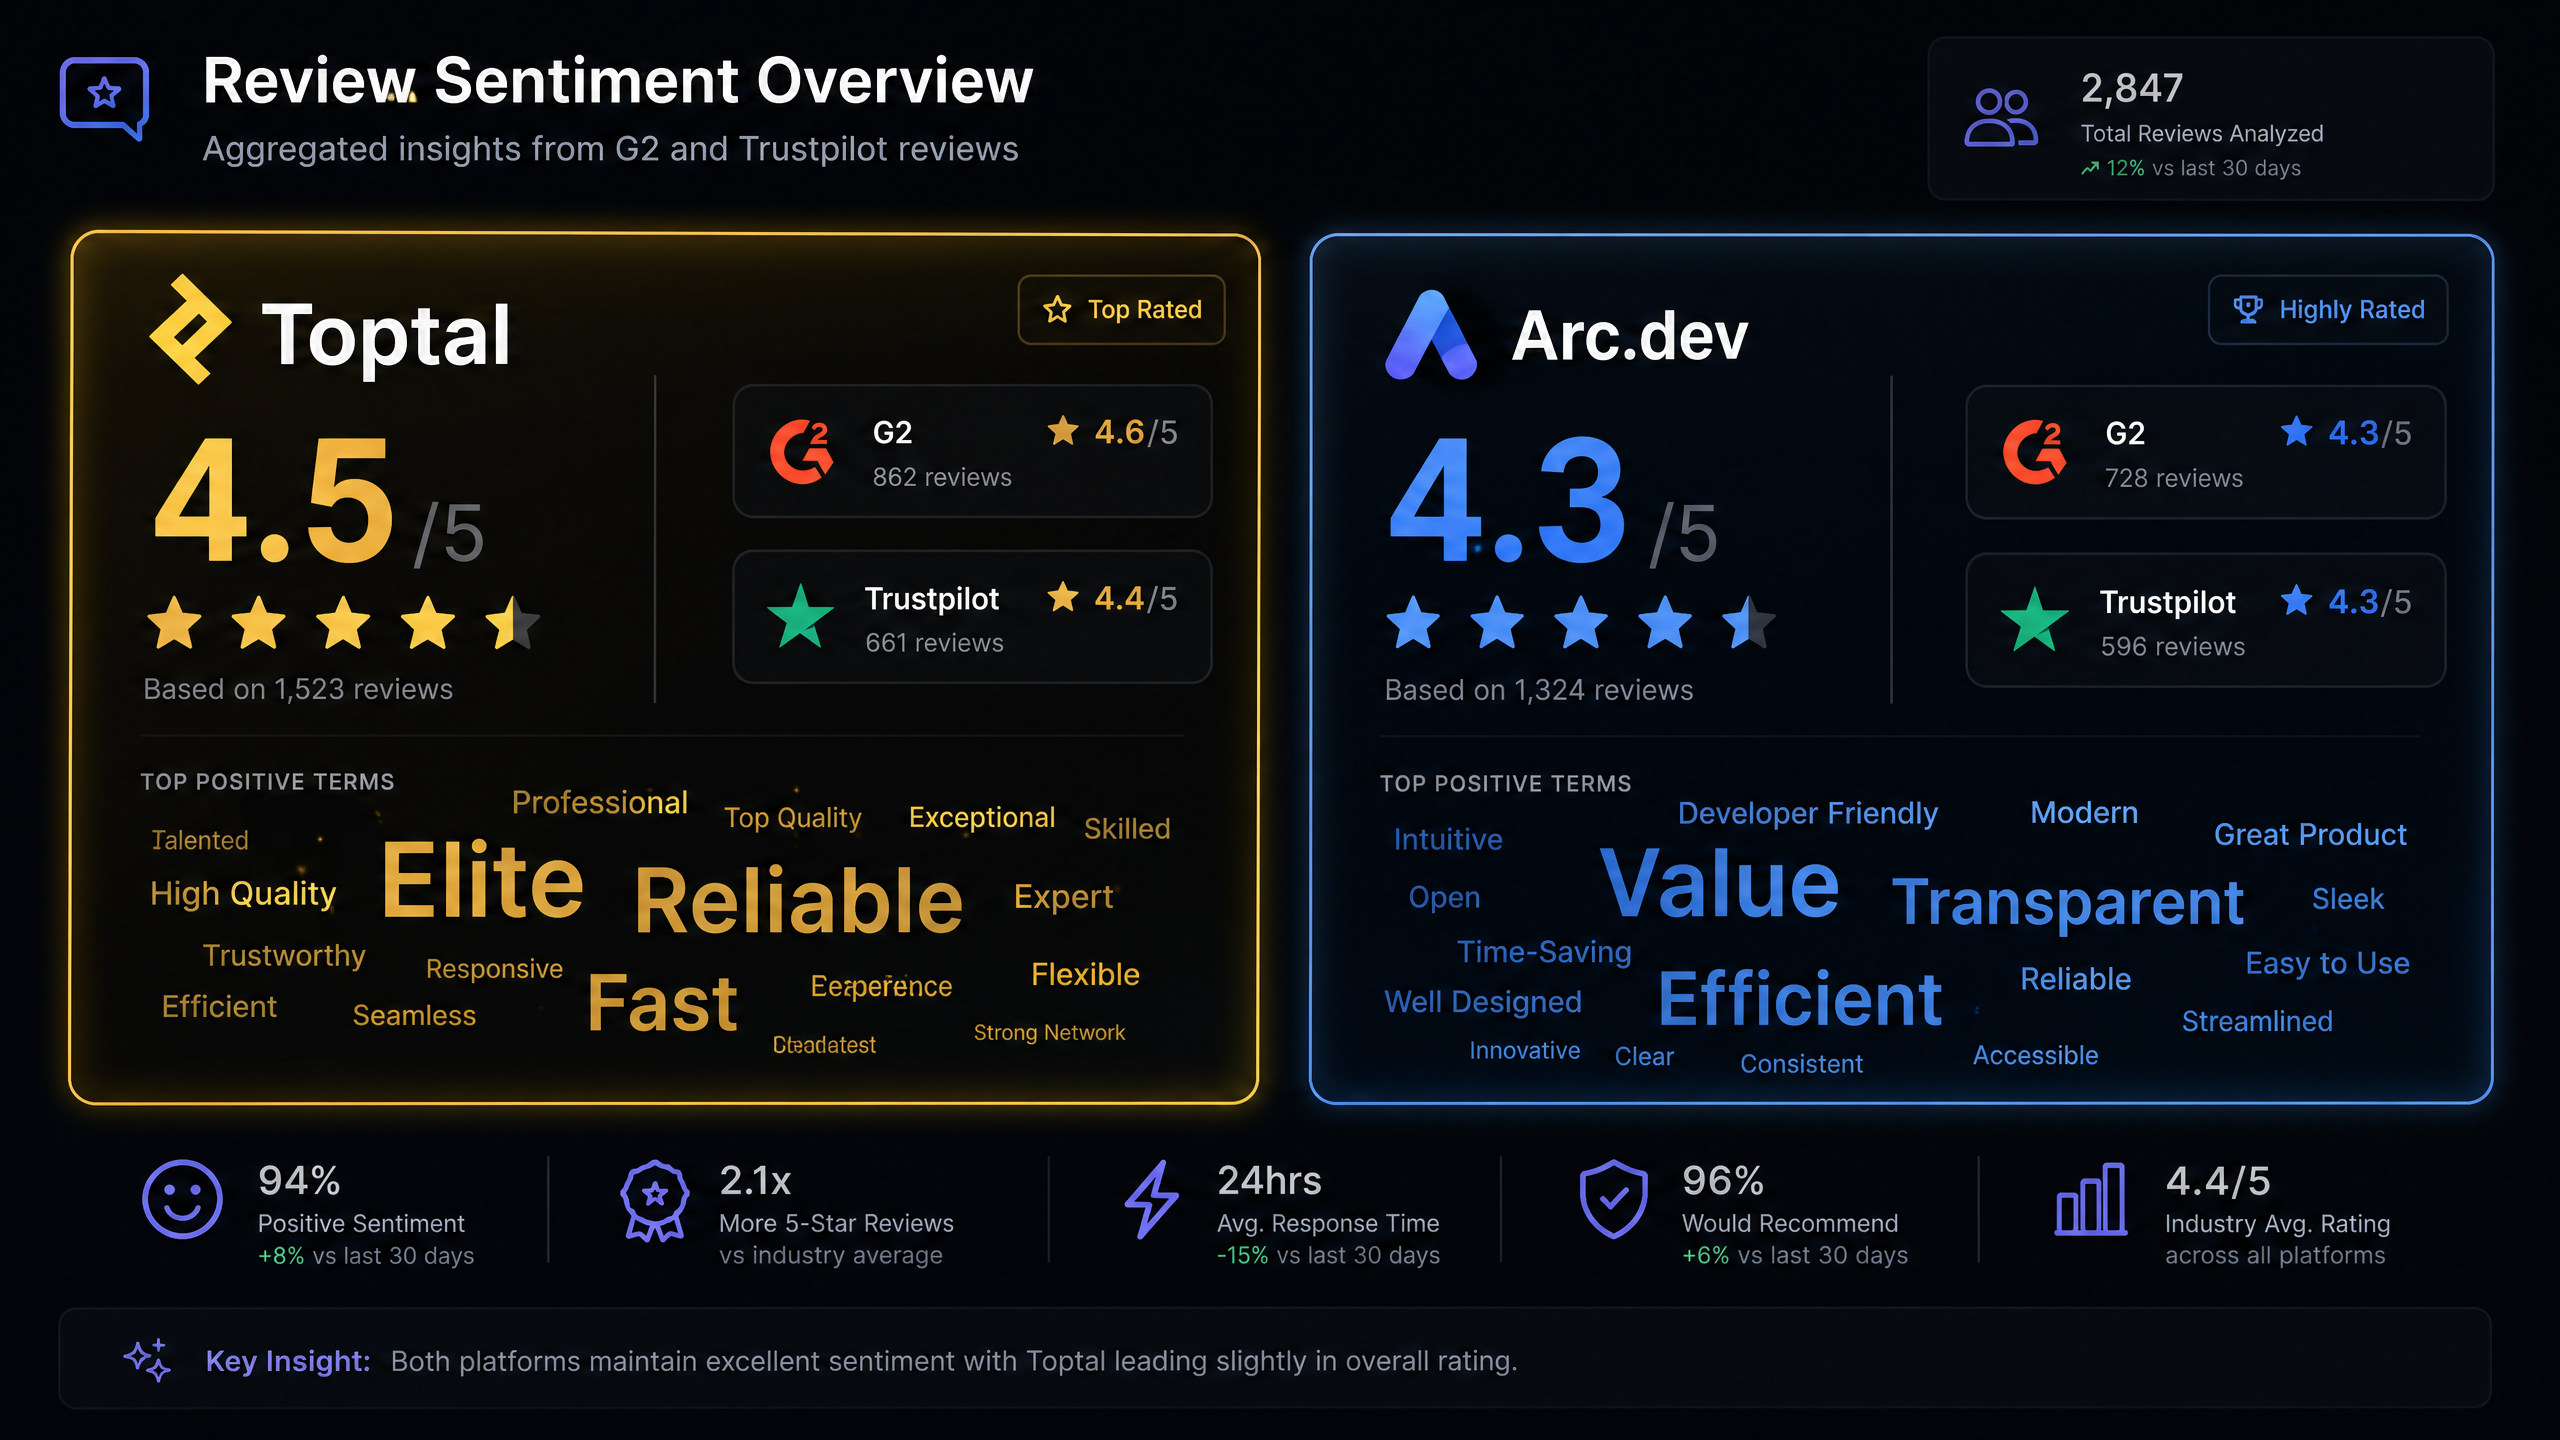This screenshot has width=2560, height=1440.
Task: Click the 4.4/5 Industry Avg. Rating value
Action: click(x=2218, y=1181)
